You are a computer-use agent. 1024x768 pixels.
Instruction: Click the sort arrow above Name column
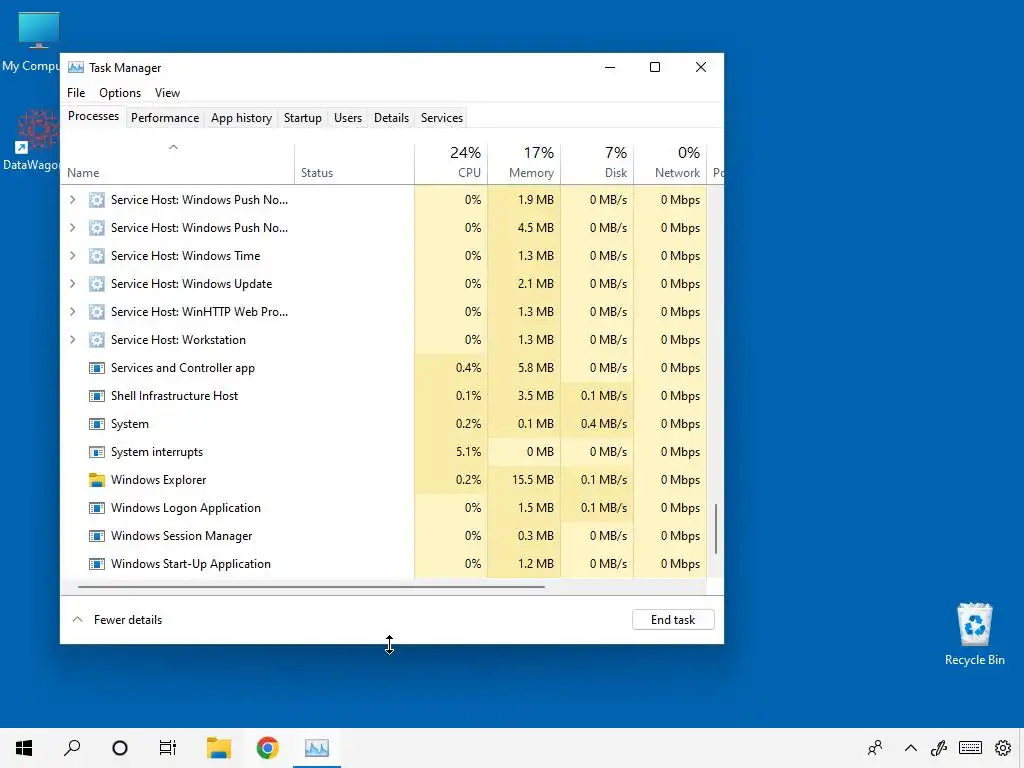tap(173, 148)
